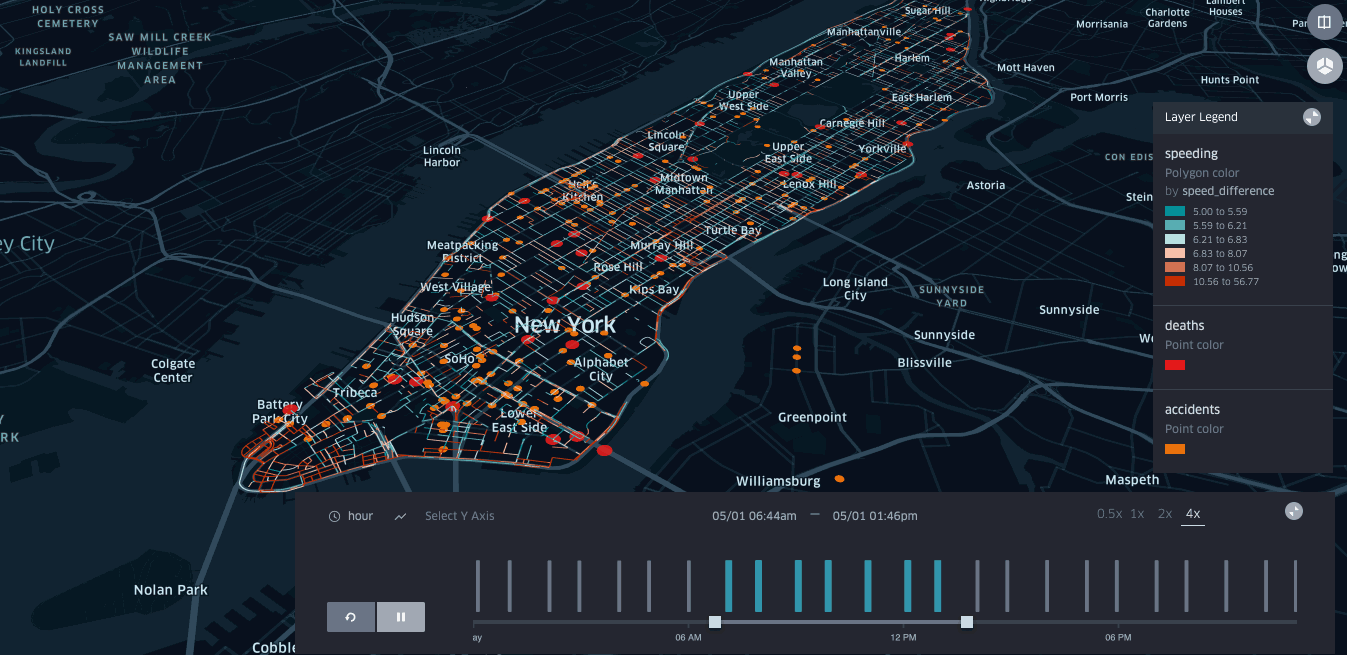
Task: Click the right time range slider handle
Action: (x=967, y=622)
